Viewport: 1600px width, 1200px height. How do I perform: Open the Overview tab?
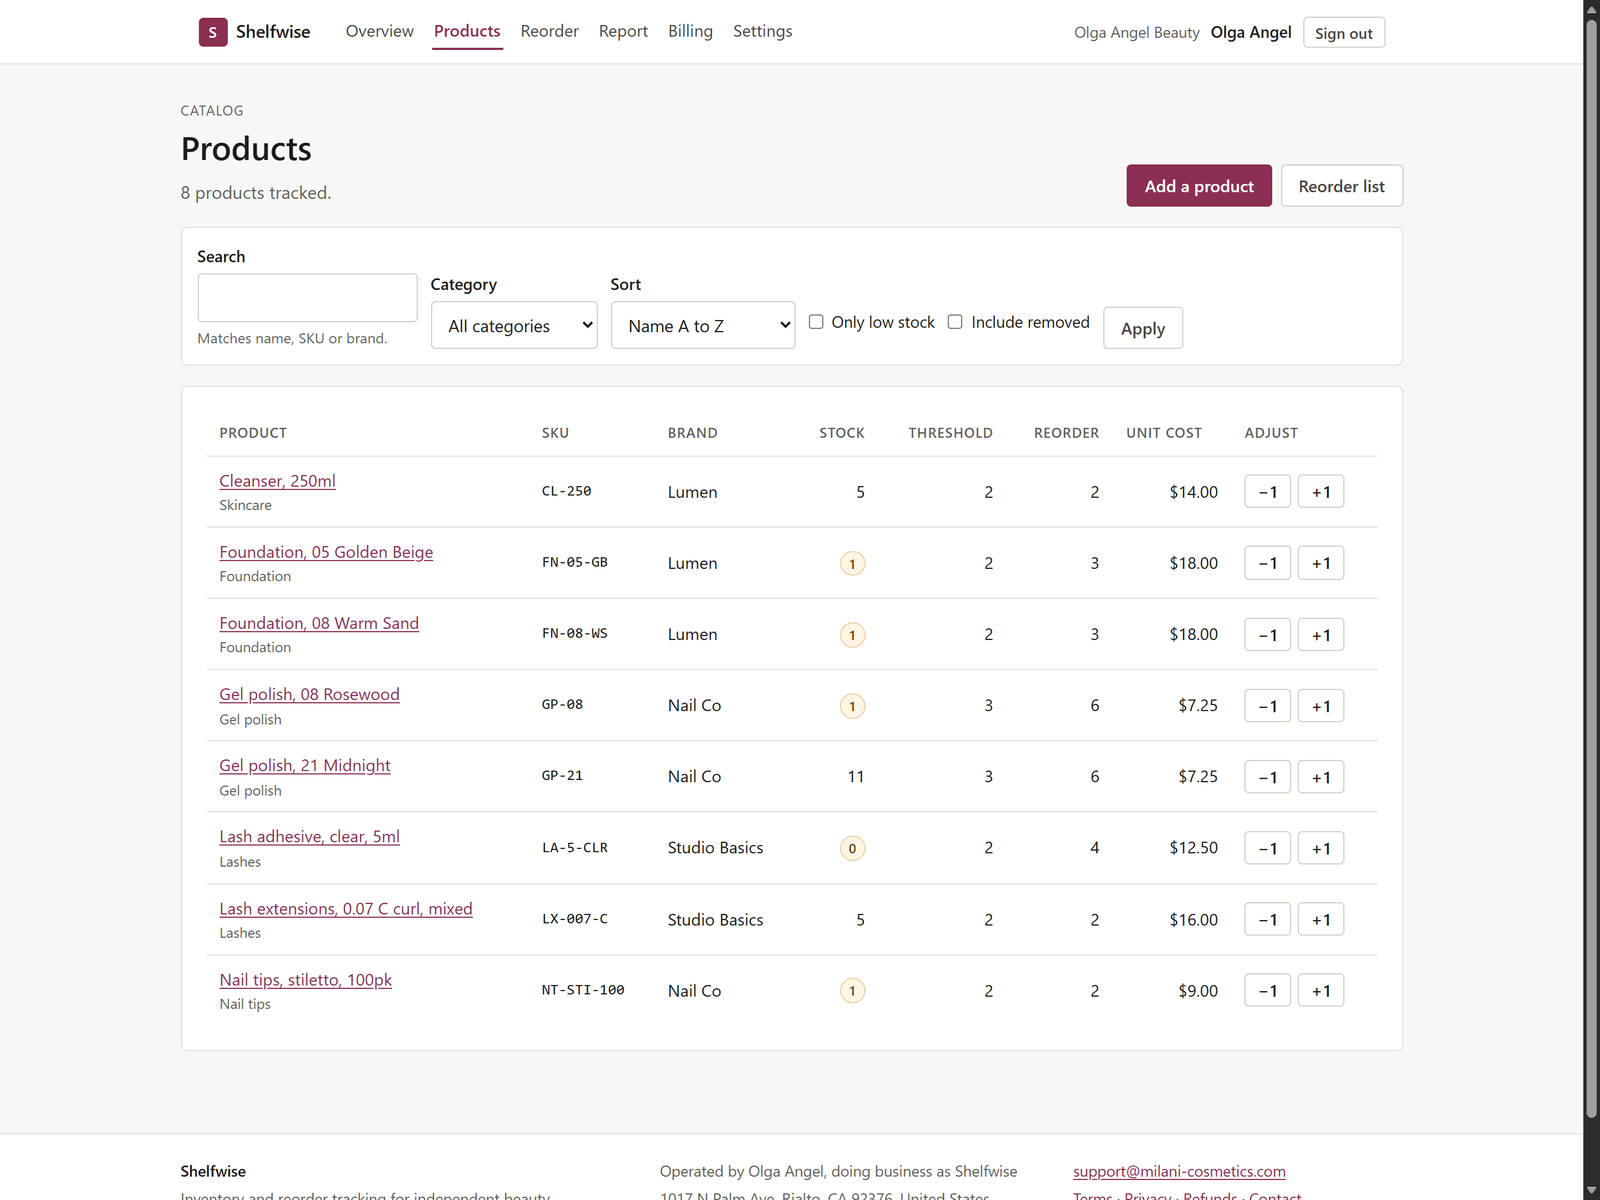(379, 31)
